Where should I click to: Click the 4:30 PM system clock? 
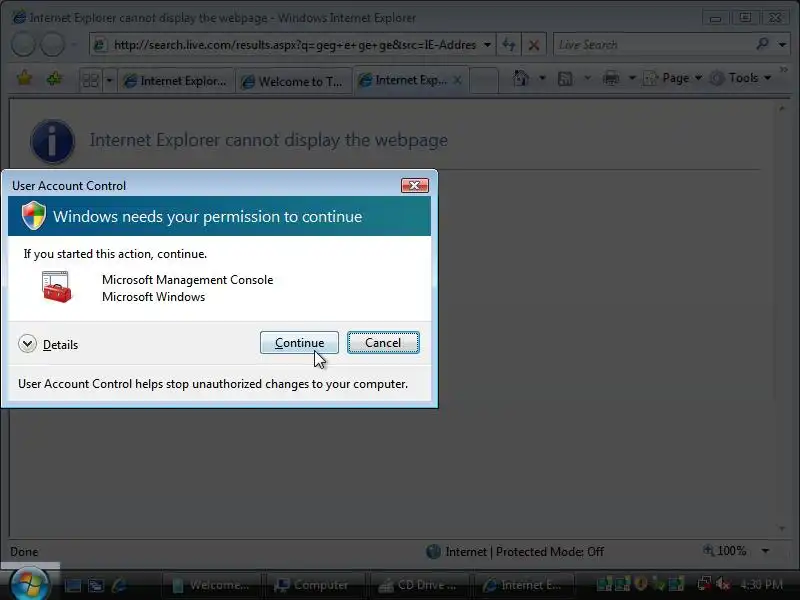[761, 584]
